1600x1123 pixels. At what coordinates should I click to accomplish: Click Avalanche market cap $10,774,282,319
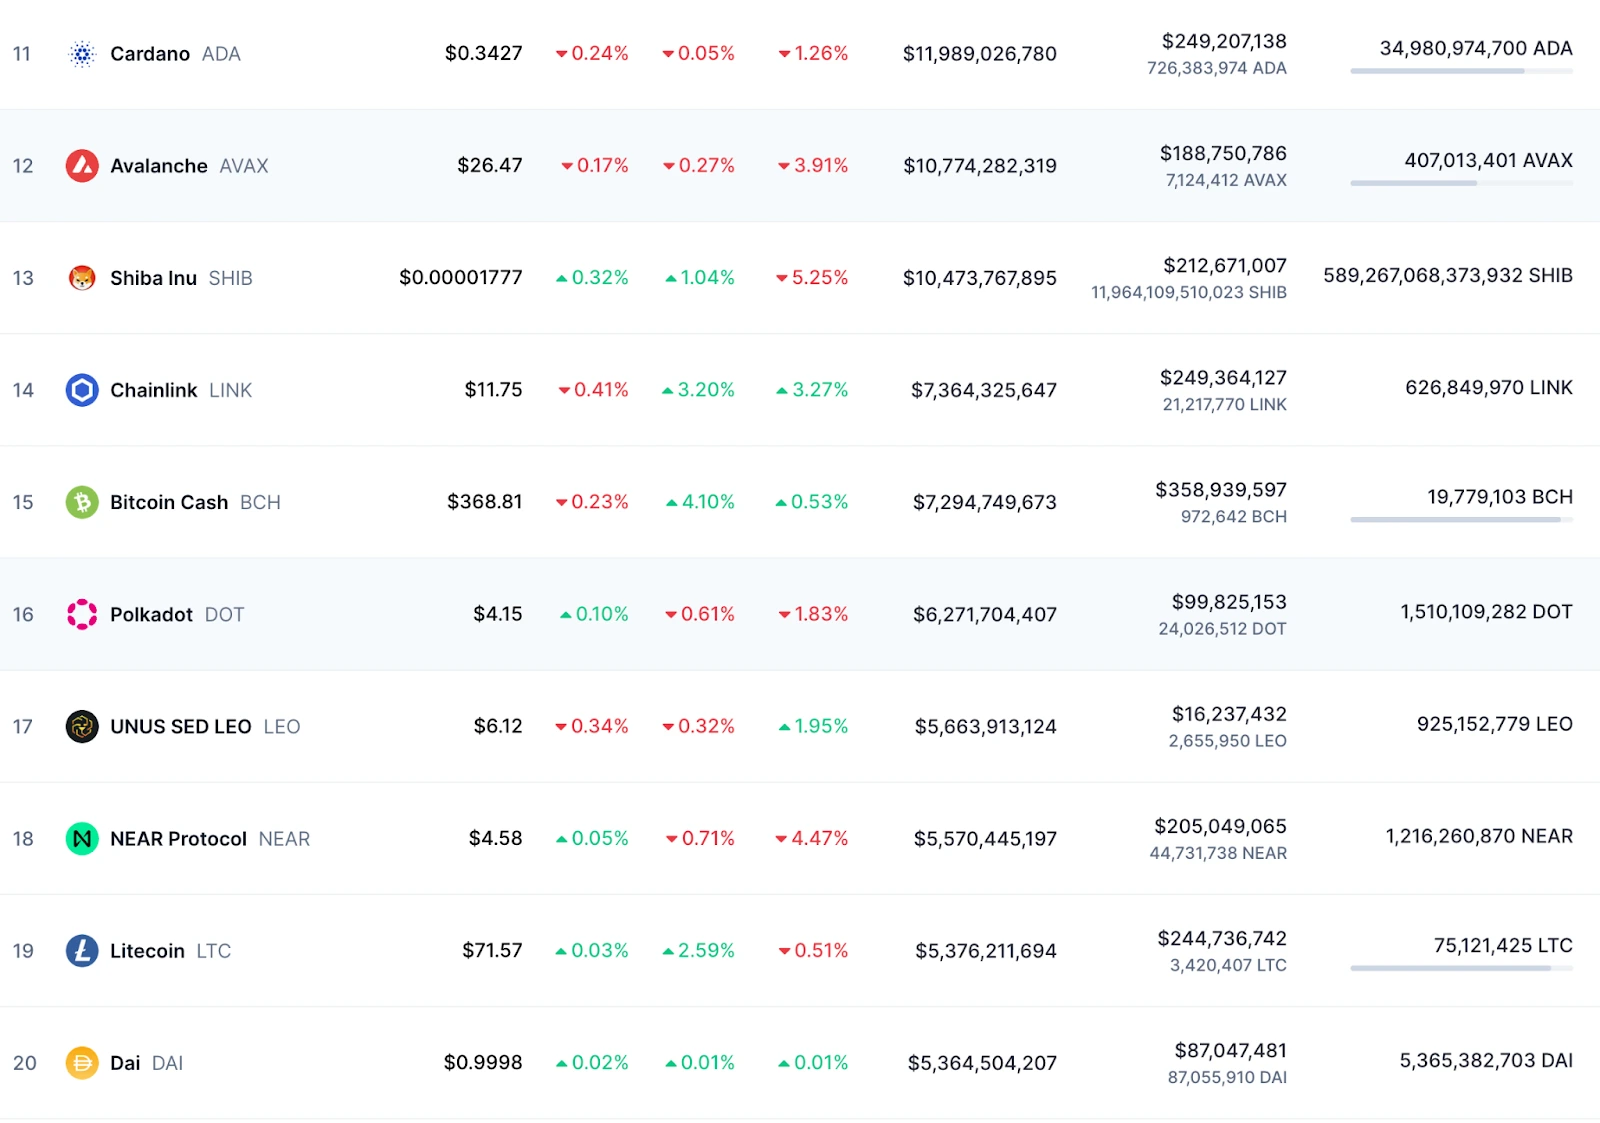click(980, 166)
